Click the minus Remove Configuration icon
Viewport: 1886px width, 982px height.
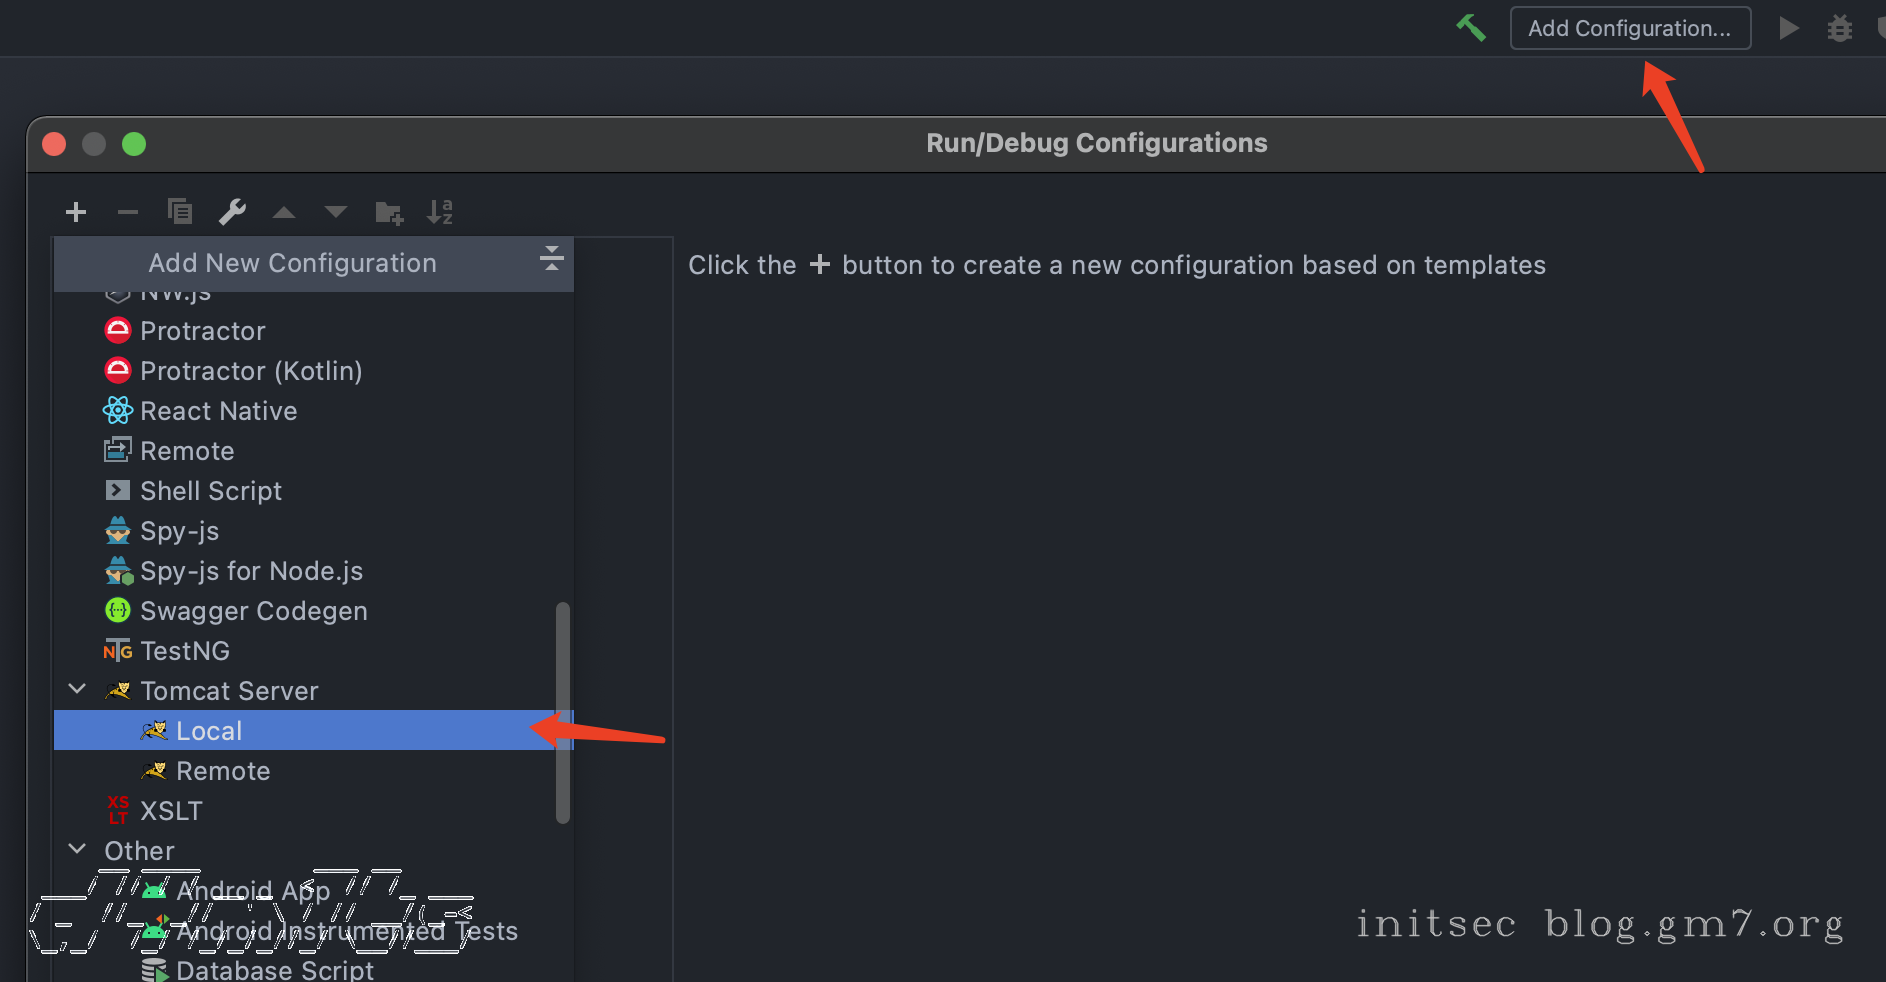coord(128,212)
